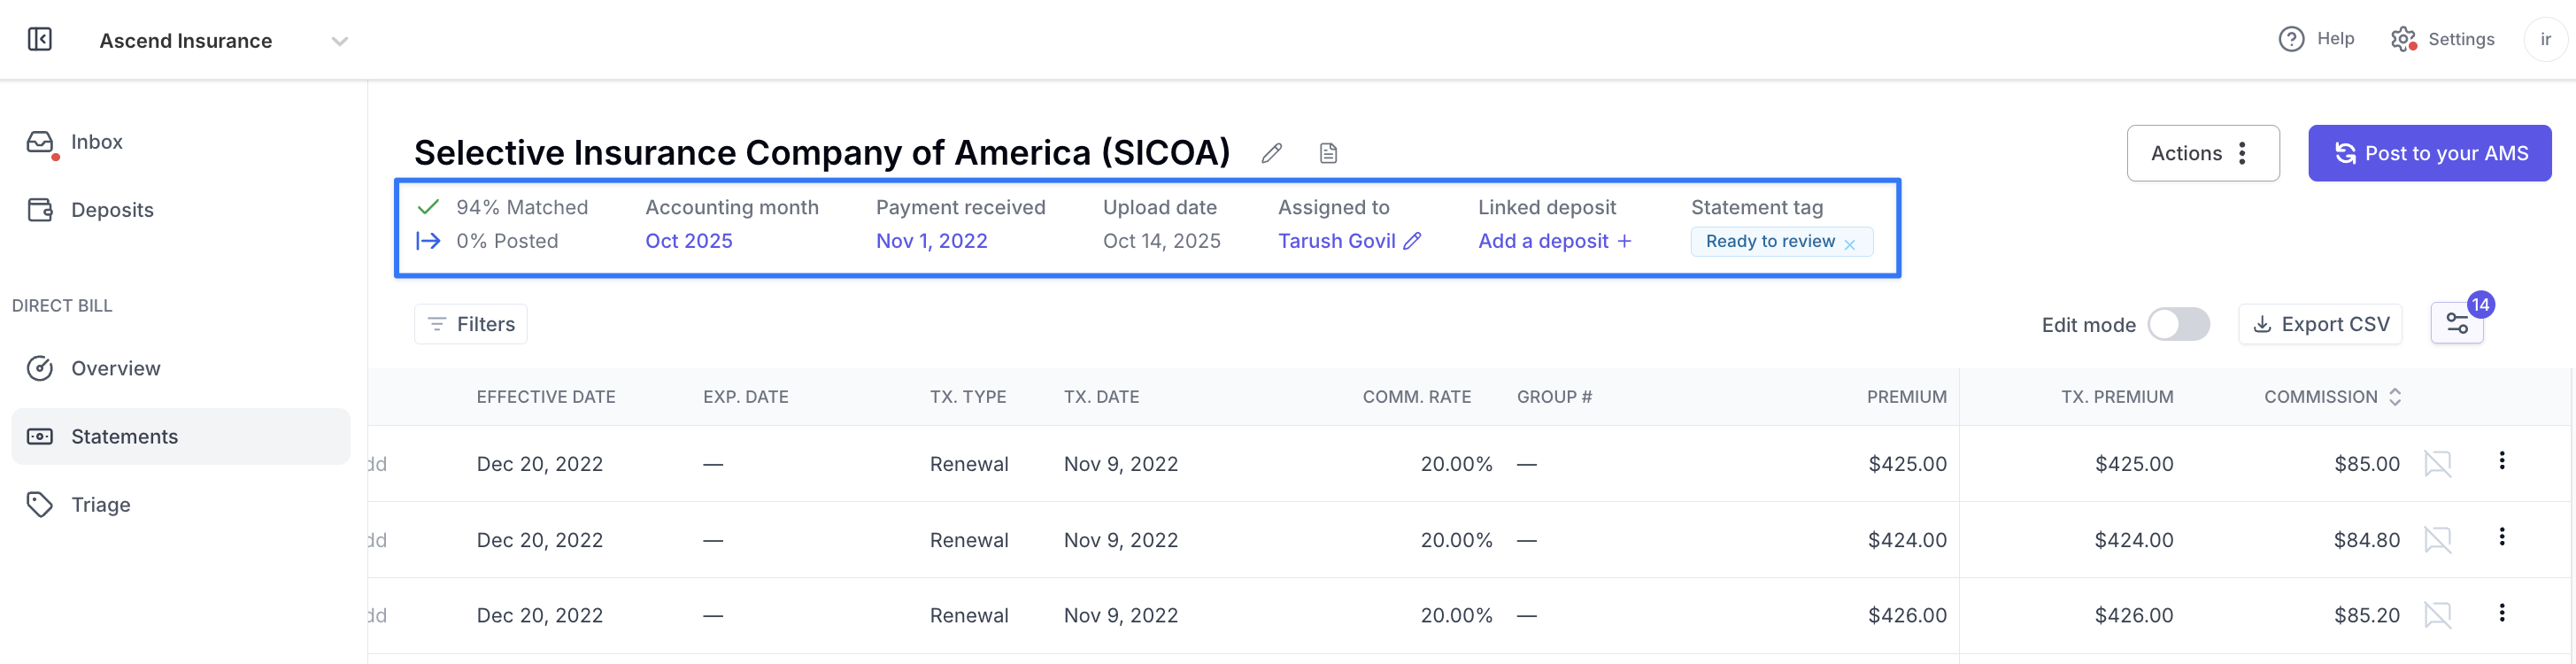
Task: Toggle Edit mode on
Action: [x=2178, y=324]
